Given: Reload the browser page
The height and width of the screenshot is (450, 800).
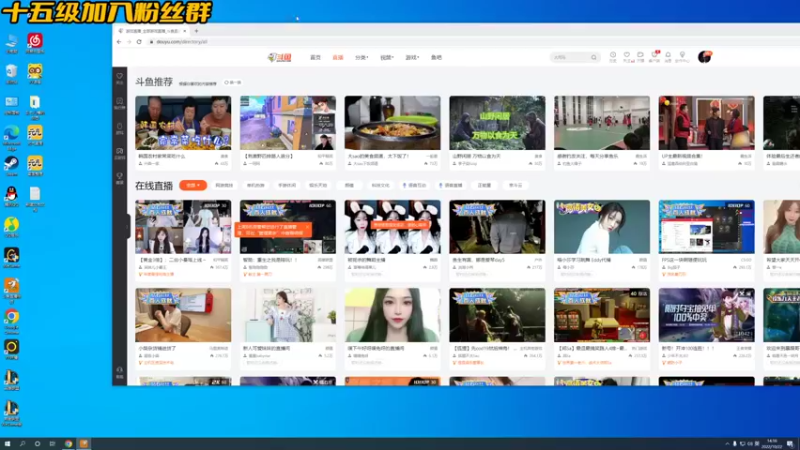Looking at the screenshot, I should (139, 42).
